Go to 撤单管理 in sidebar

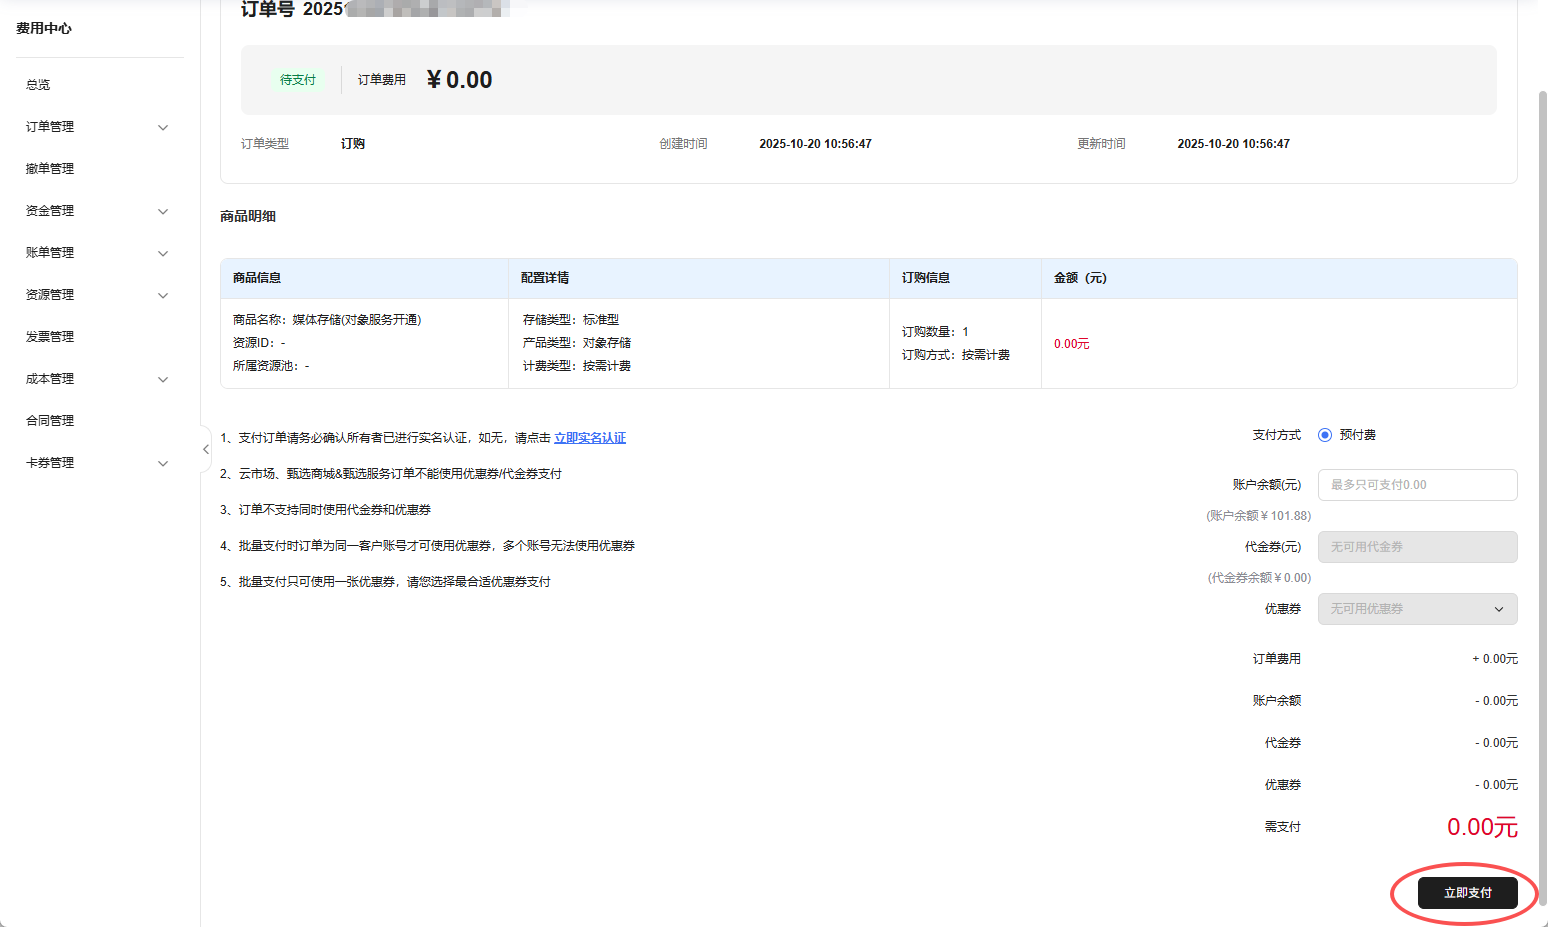point(50,169)
